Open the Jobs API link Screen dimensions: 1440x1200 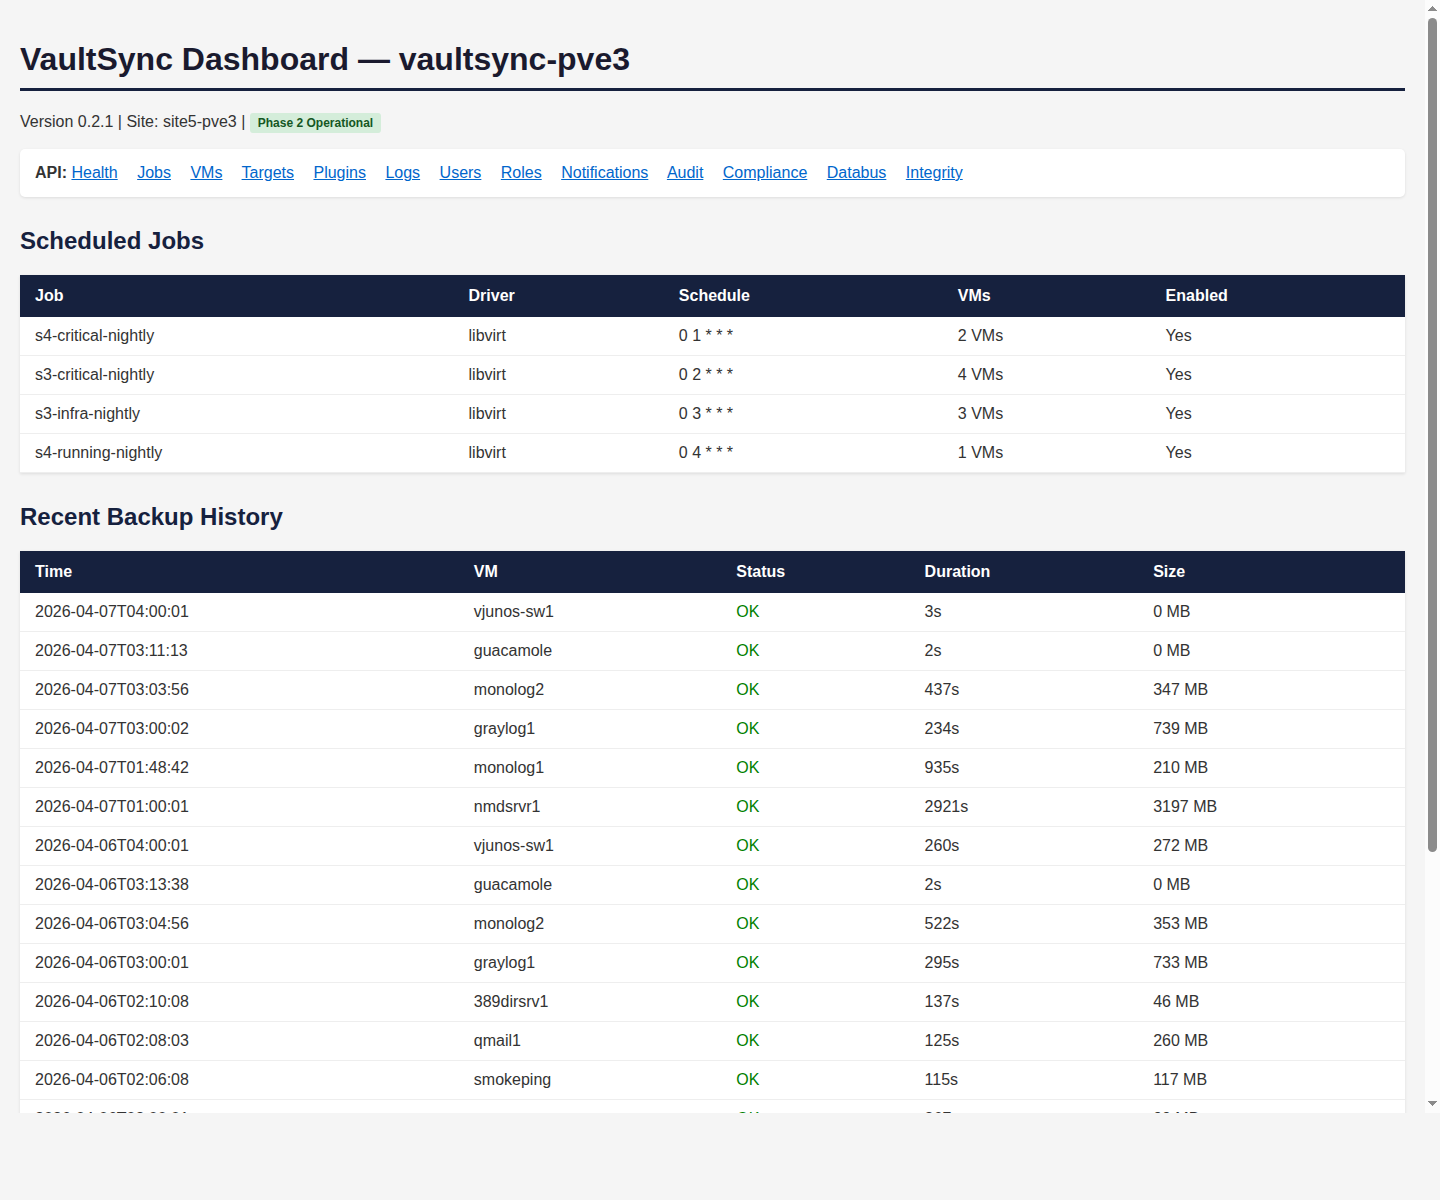[x=154, y=172]
